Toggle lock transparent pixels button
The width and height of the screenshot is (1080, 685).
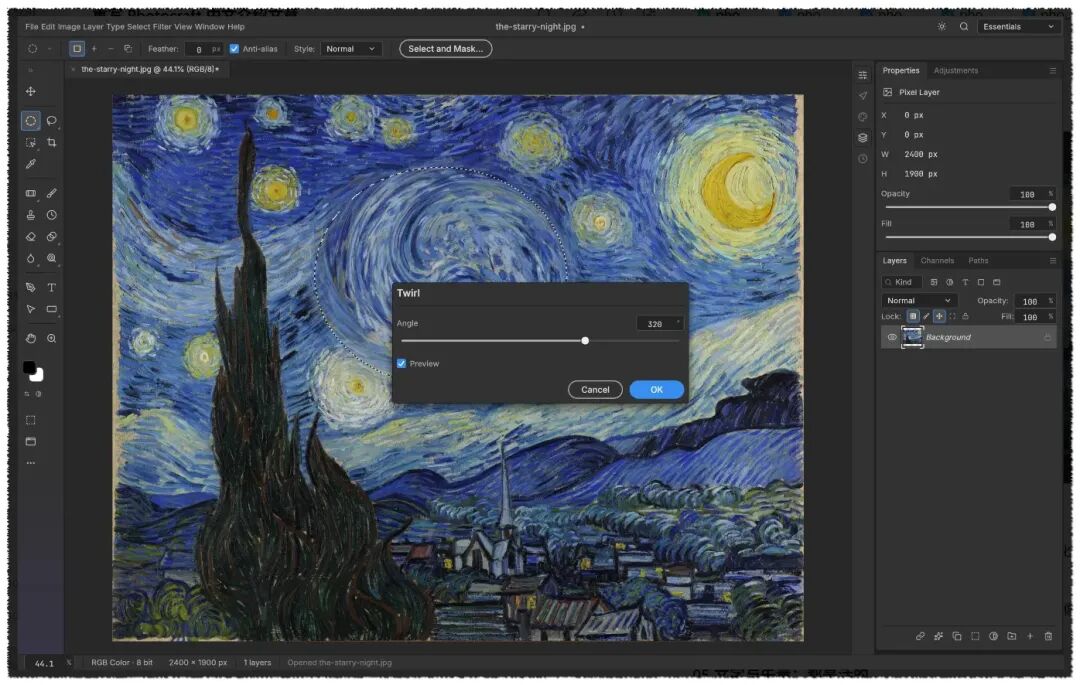click(913, 317)
